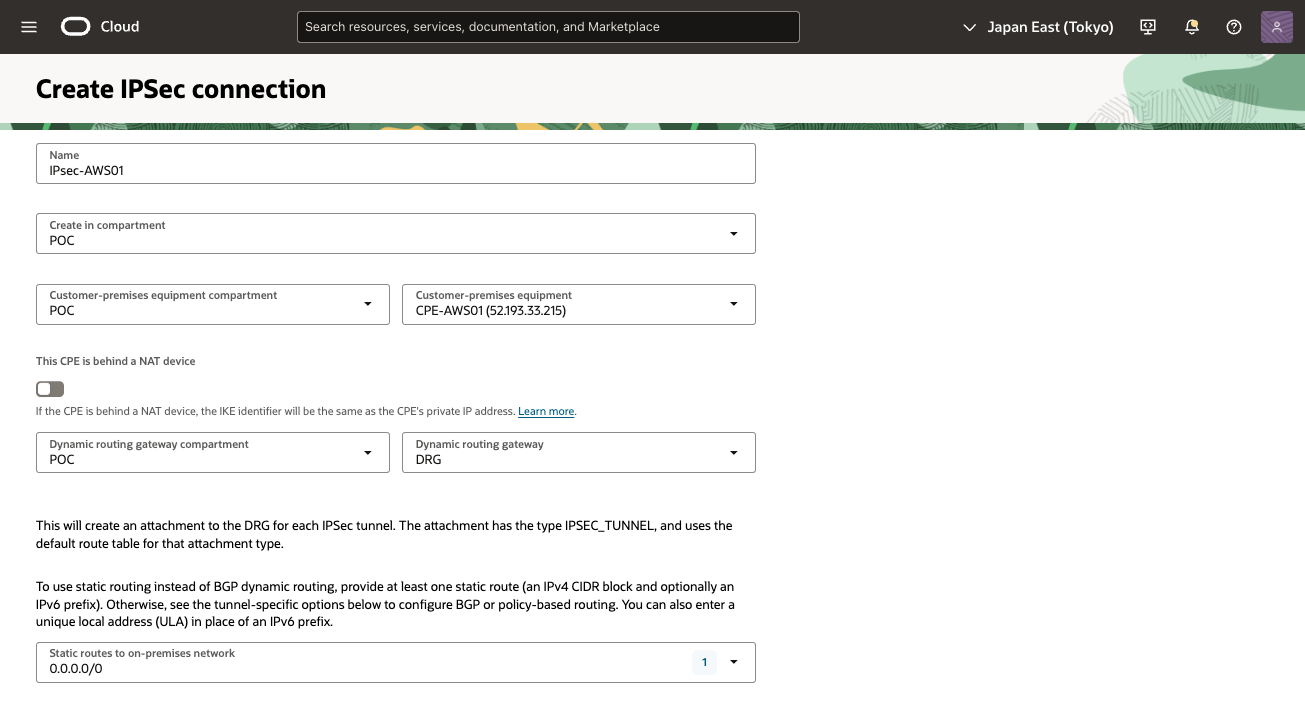Open the help question mark icon
The height and width of the screenshot is (711, 1305).
point(1234,27)
